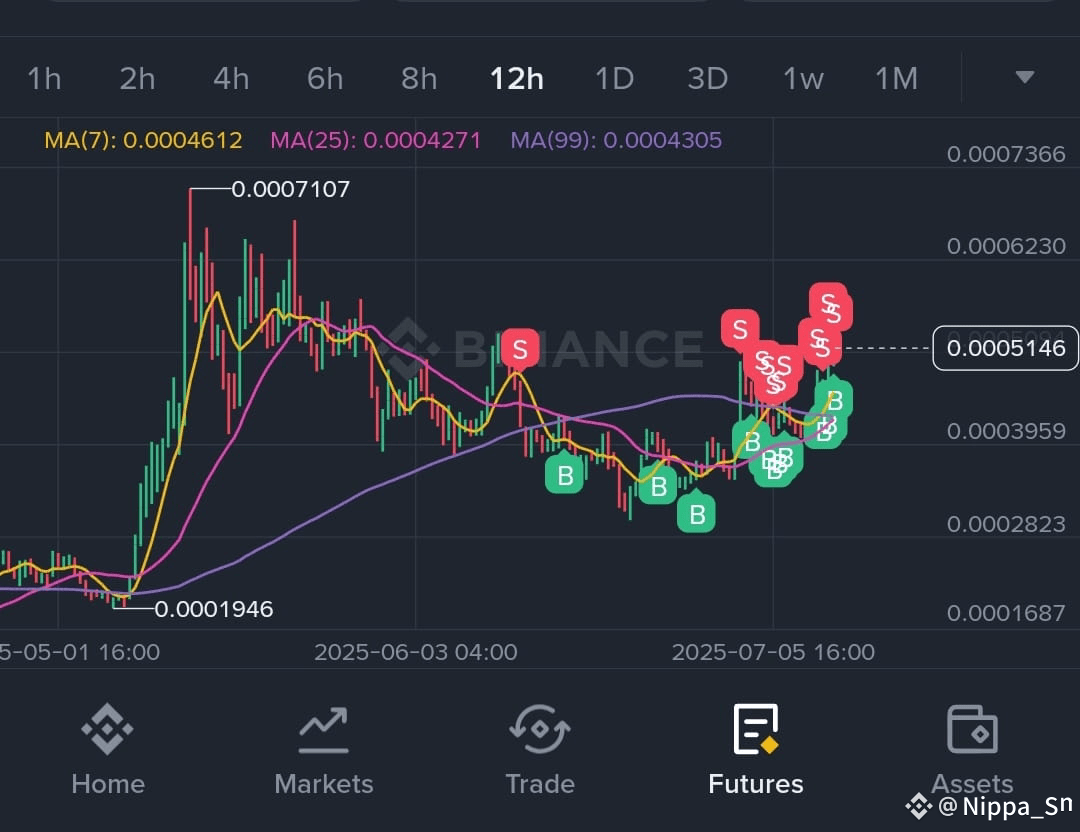Tap the 0.0002823 price axis label
Screen dimensions: 1080x832
click(x=1006, y=524)
